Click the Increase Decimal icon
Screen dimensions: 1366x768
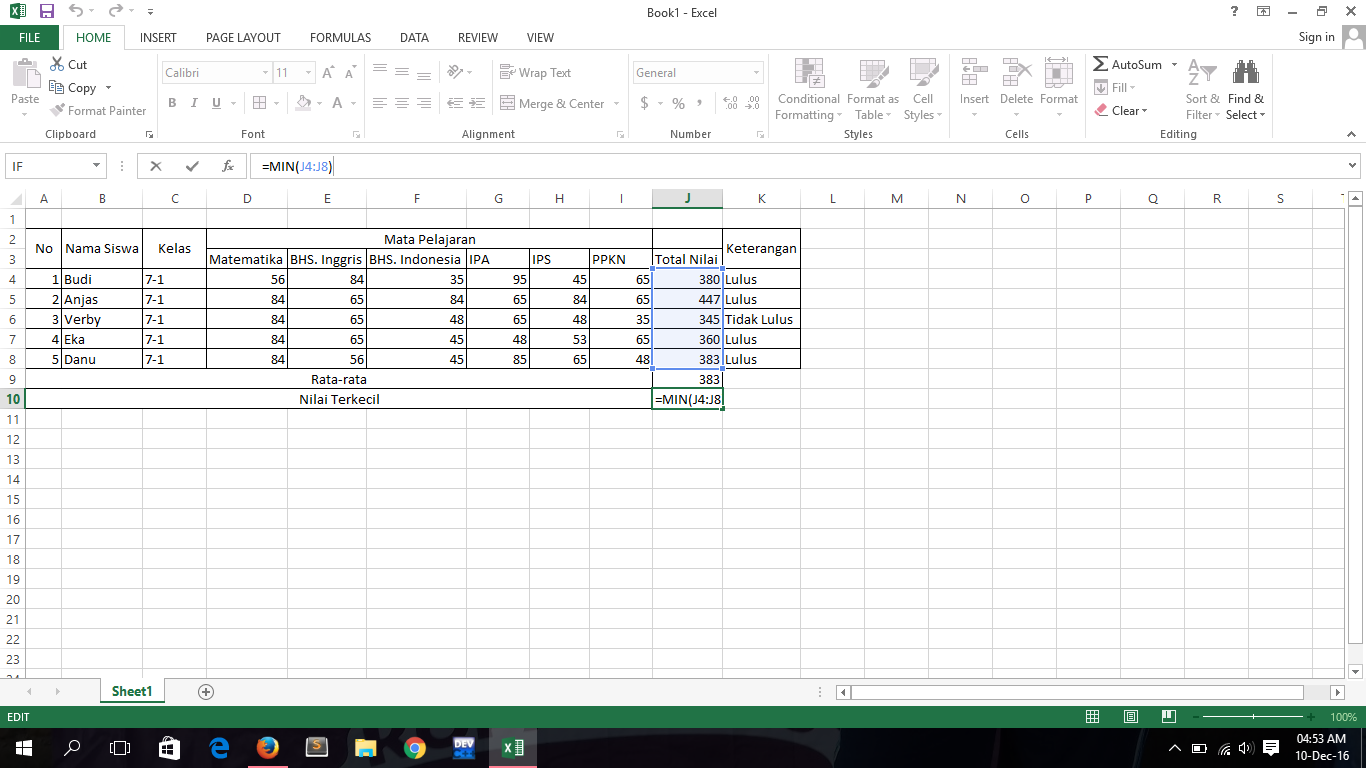coord(729,103)
